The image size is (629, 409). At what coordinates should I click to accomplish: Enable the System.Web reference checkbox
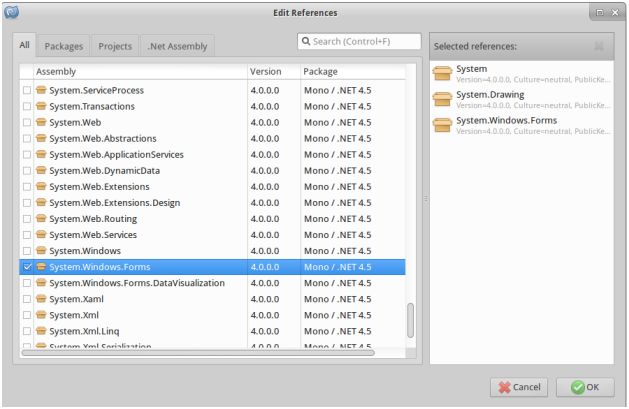(x=27, y=122)
